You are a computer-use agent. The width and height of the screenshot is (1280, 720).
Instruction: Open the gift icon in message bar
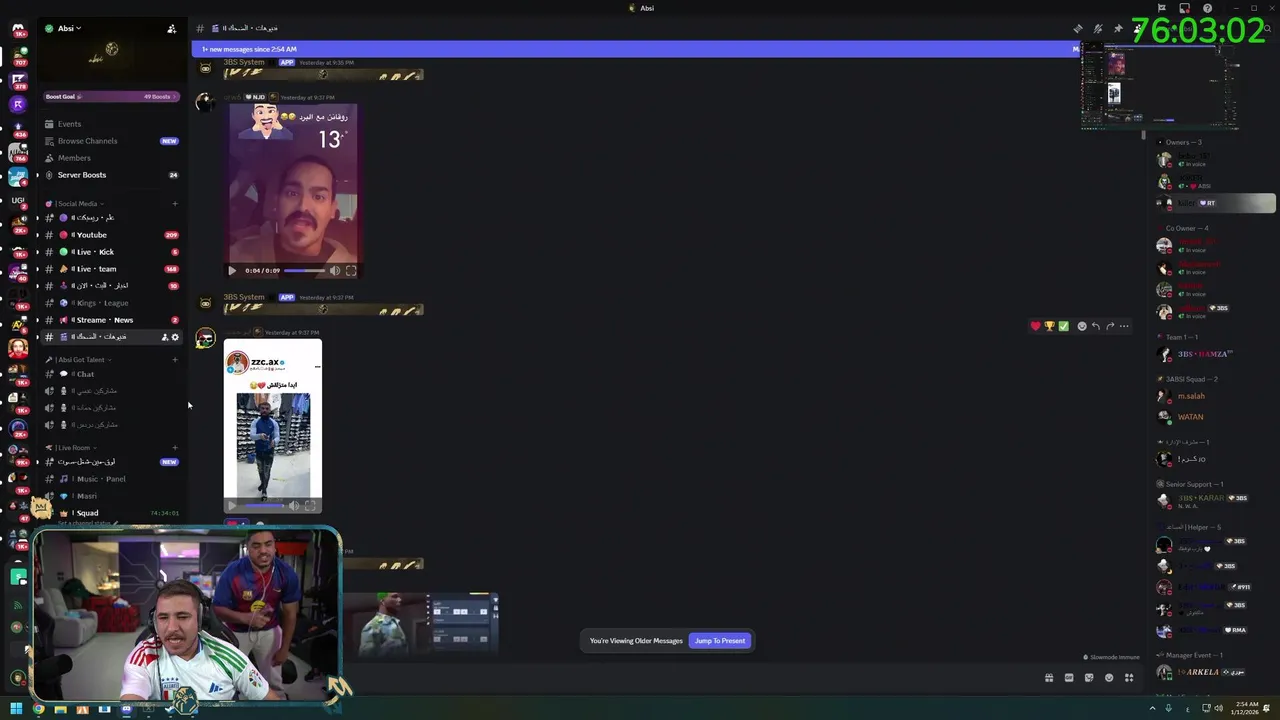coord(1049,678)
